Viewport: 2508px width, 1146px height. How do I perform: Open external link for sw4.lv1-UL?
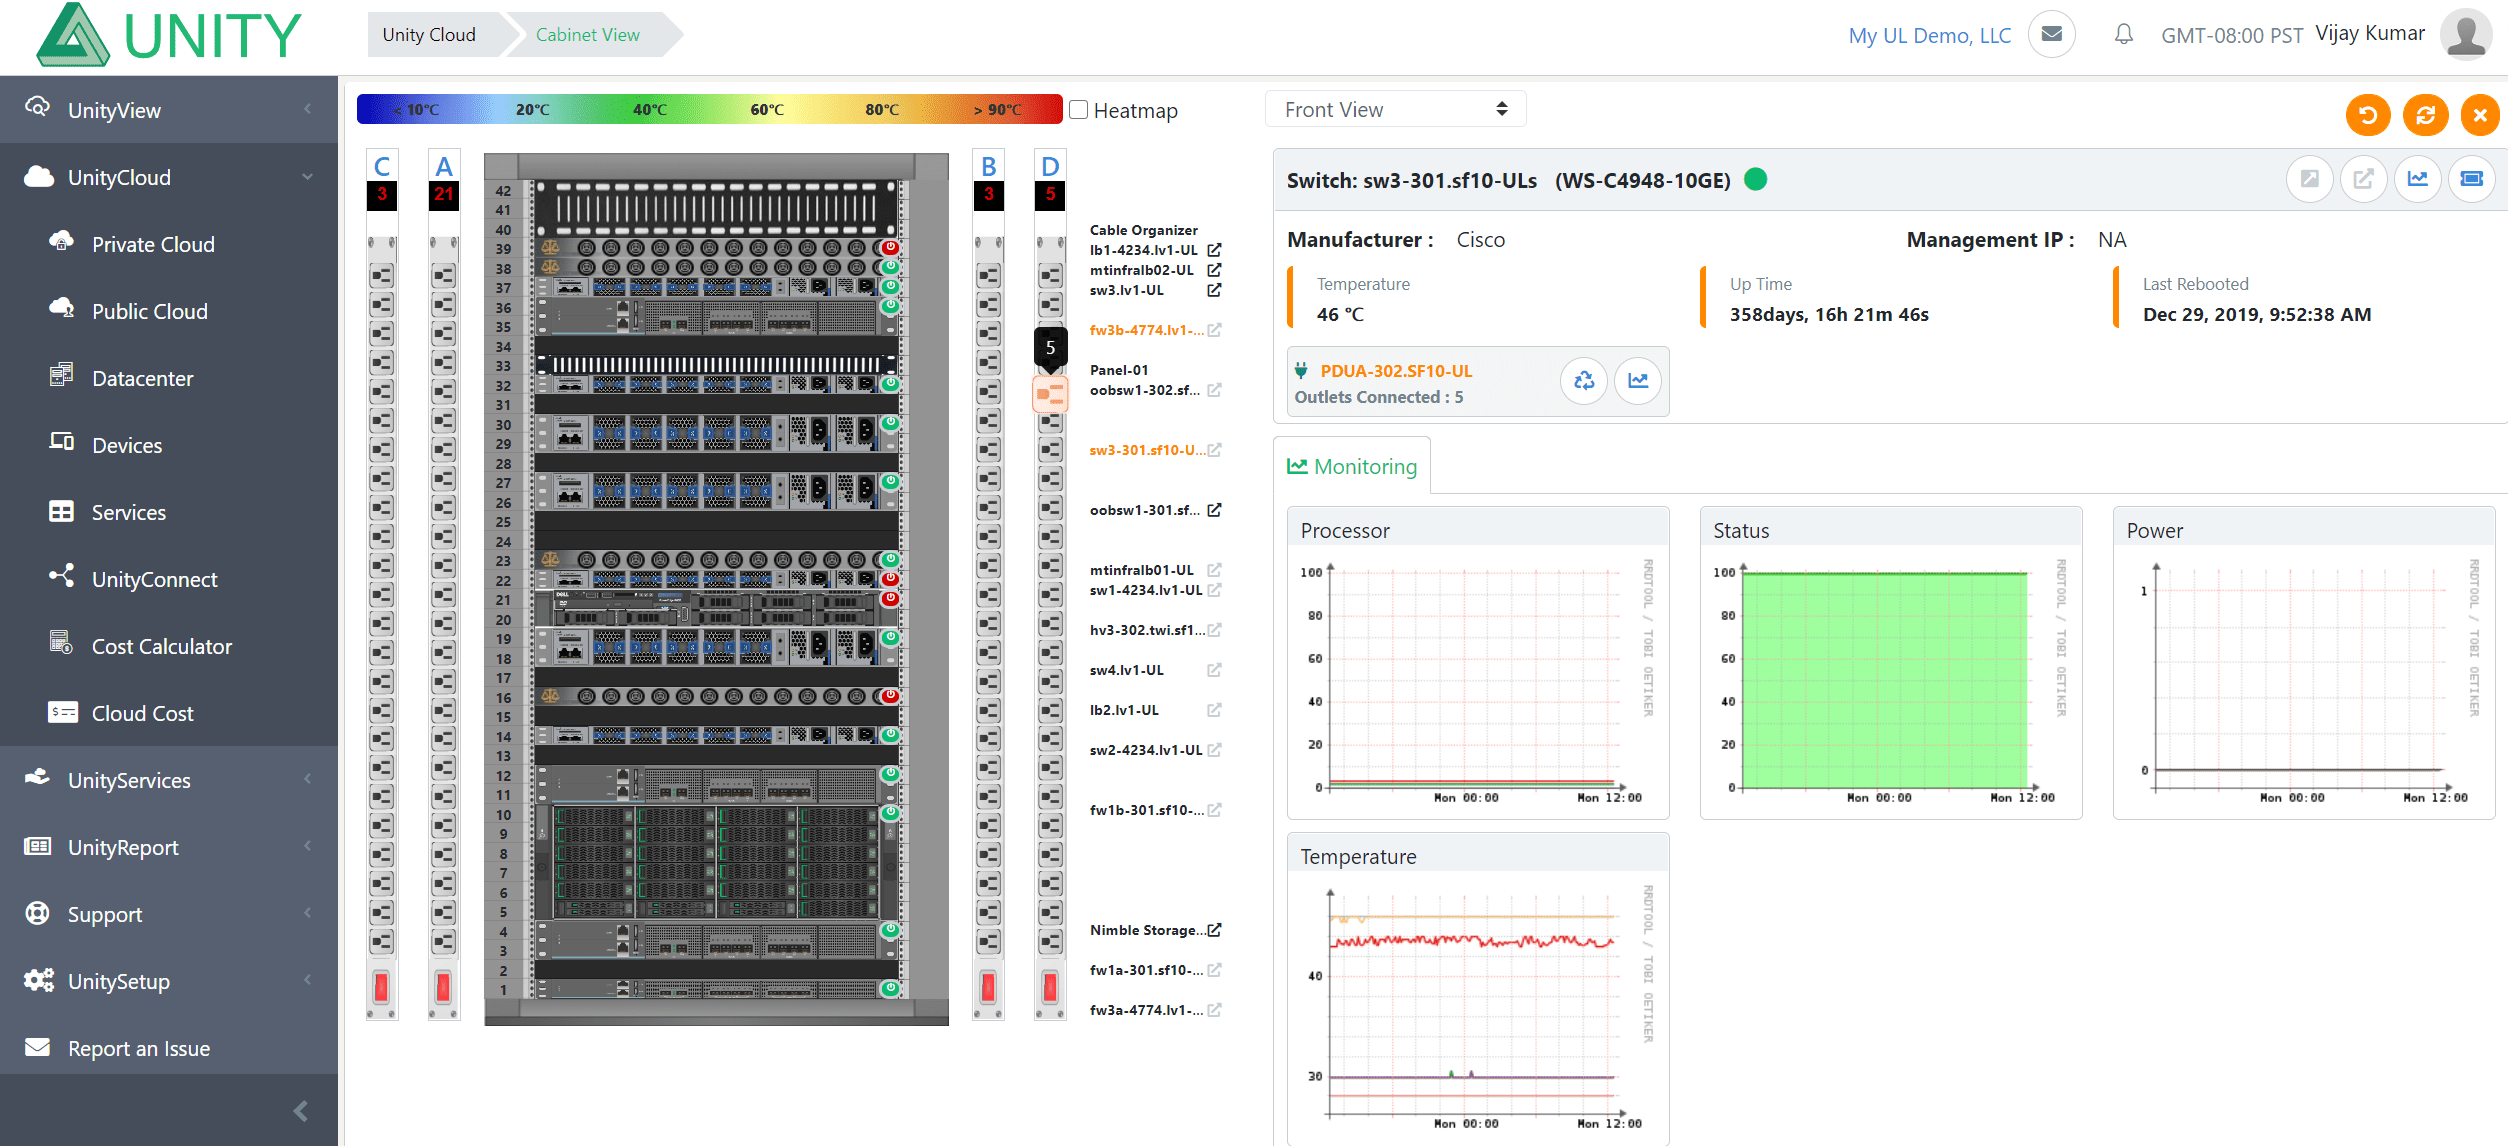point(1214,670)
